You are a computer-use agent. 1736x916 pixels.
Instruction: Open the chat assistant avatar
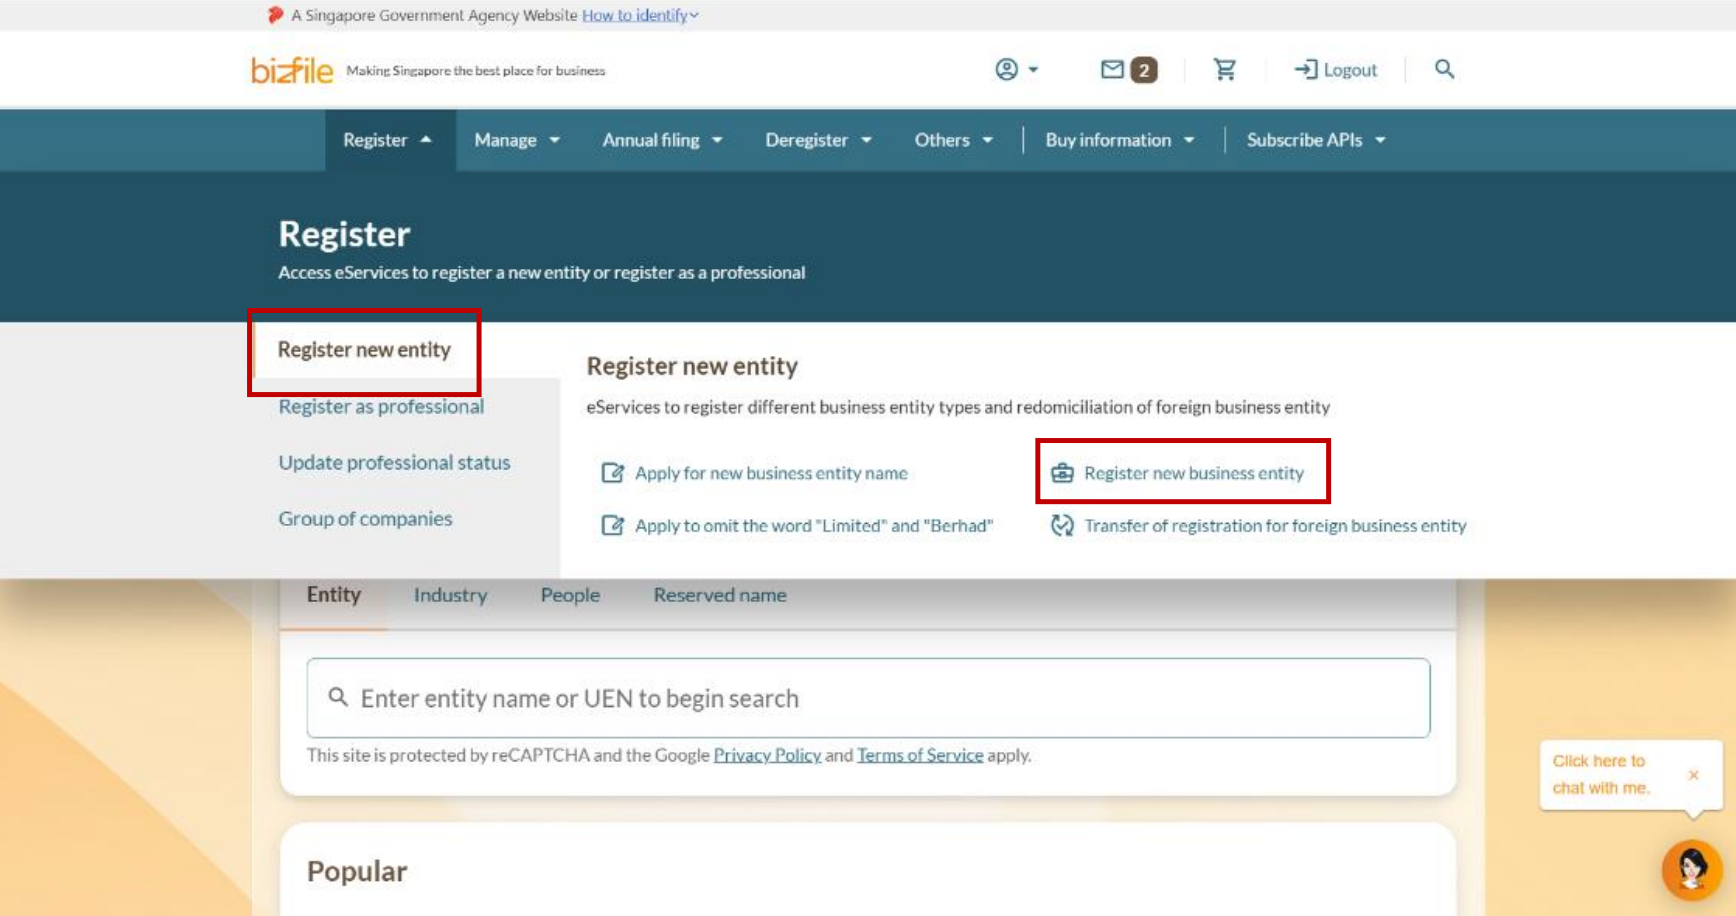point(1691,869)
